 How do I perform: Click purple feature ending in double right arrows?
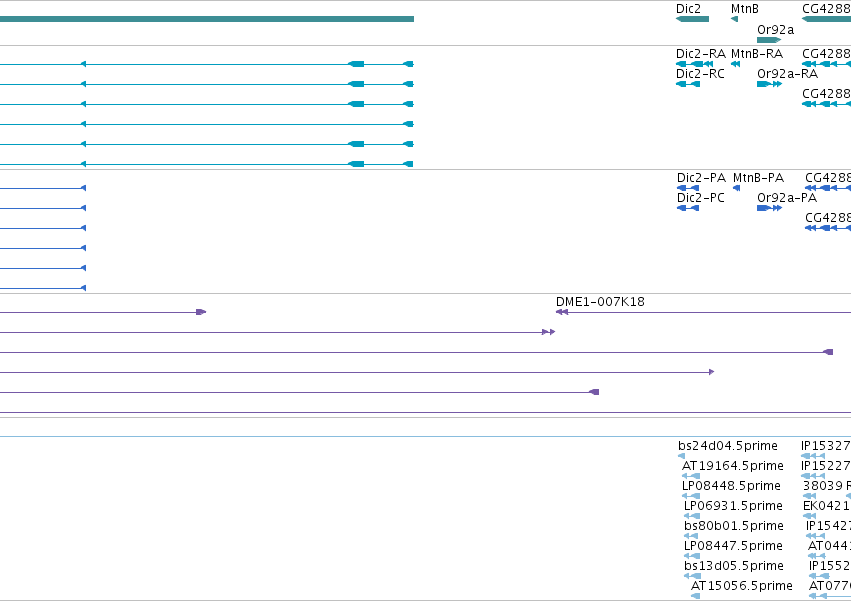[277, 332]
